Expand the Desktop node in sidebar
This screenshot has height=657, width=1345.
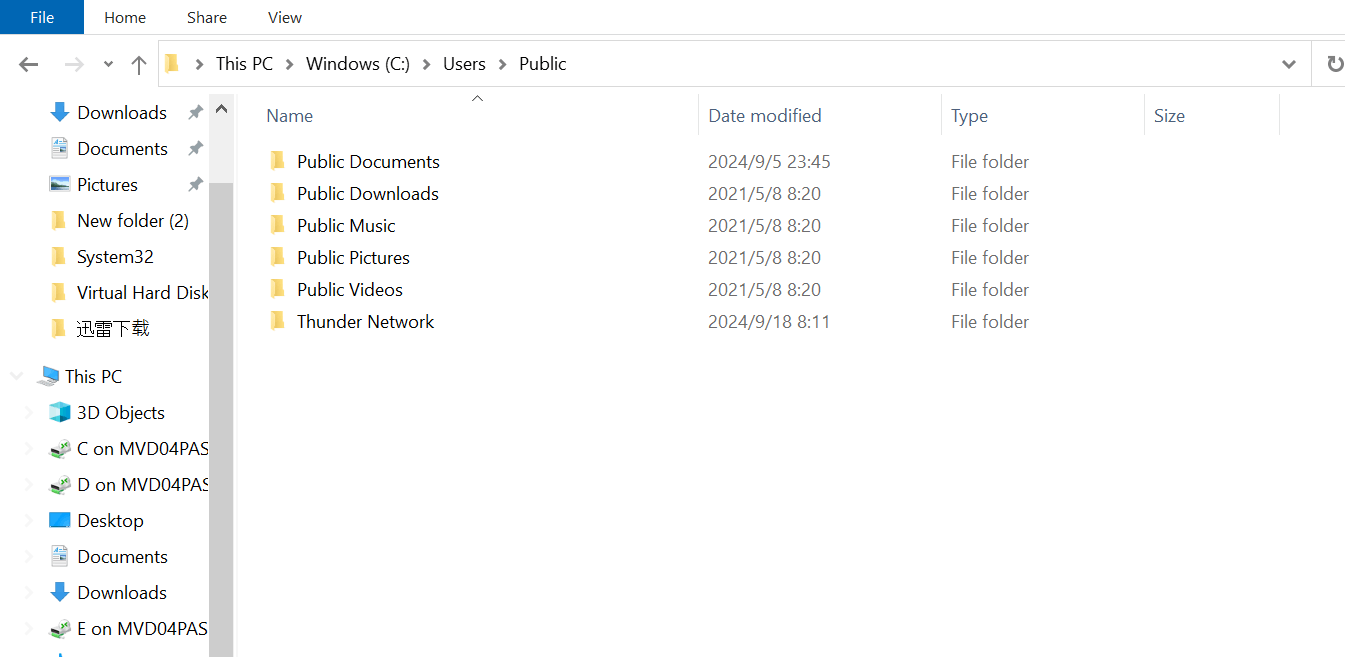[x=28, y=520]
